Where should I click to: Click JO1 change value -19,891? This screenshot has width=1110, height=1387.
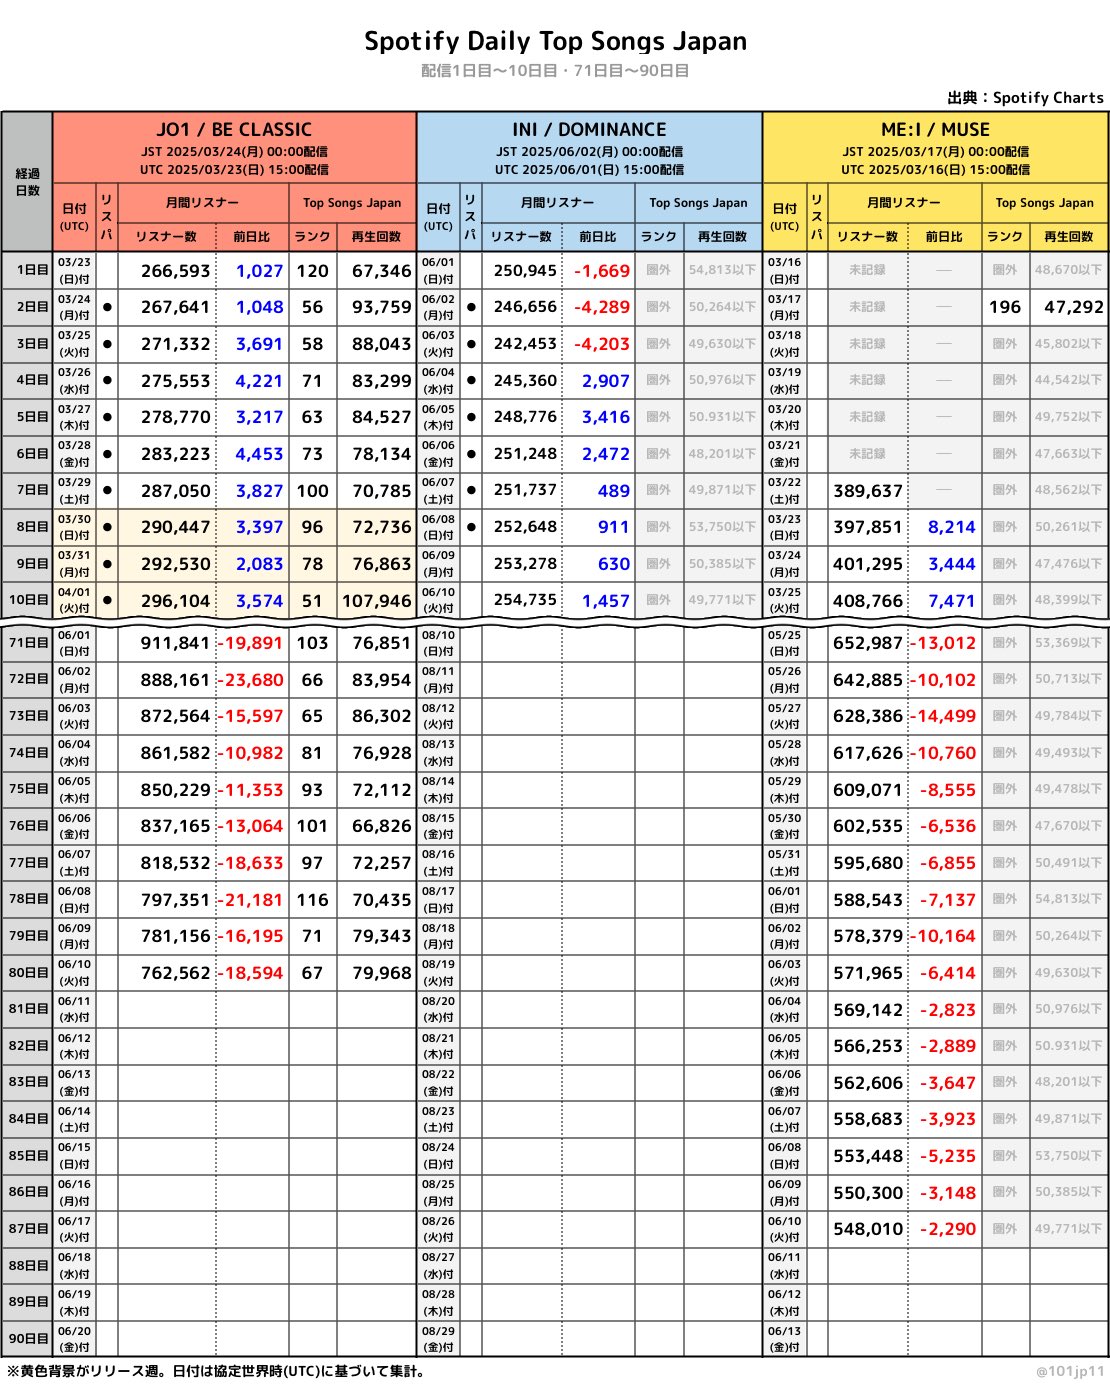(x=251, y=643)
